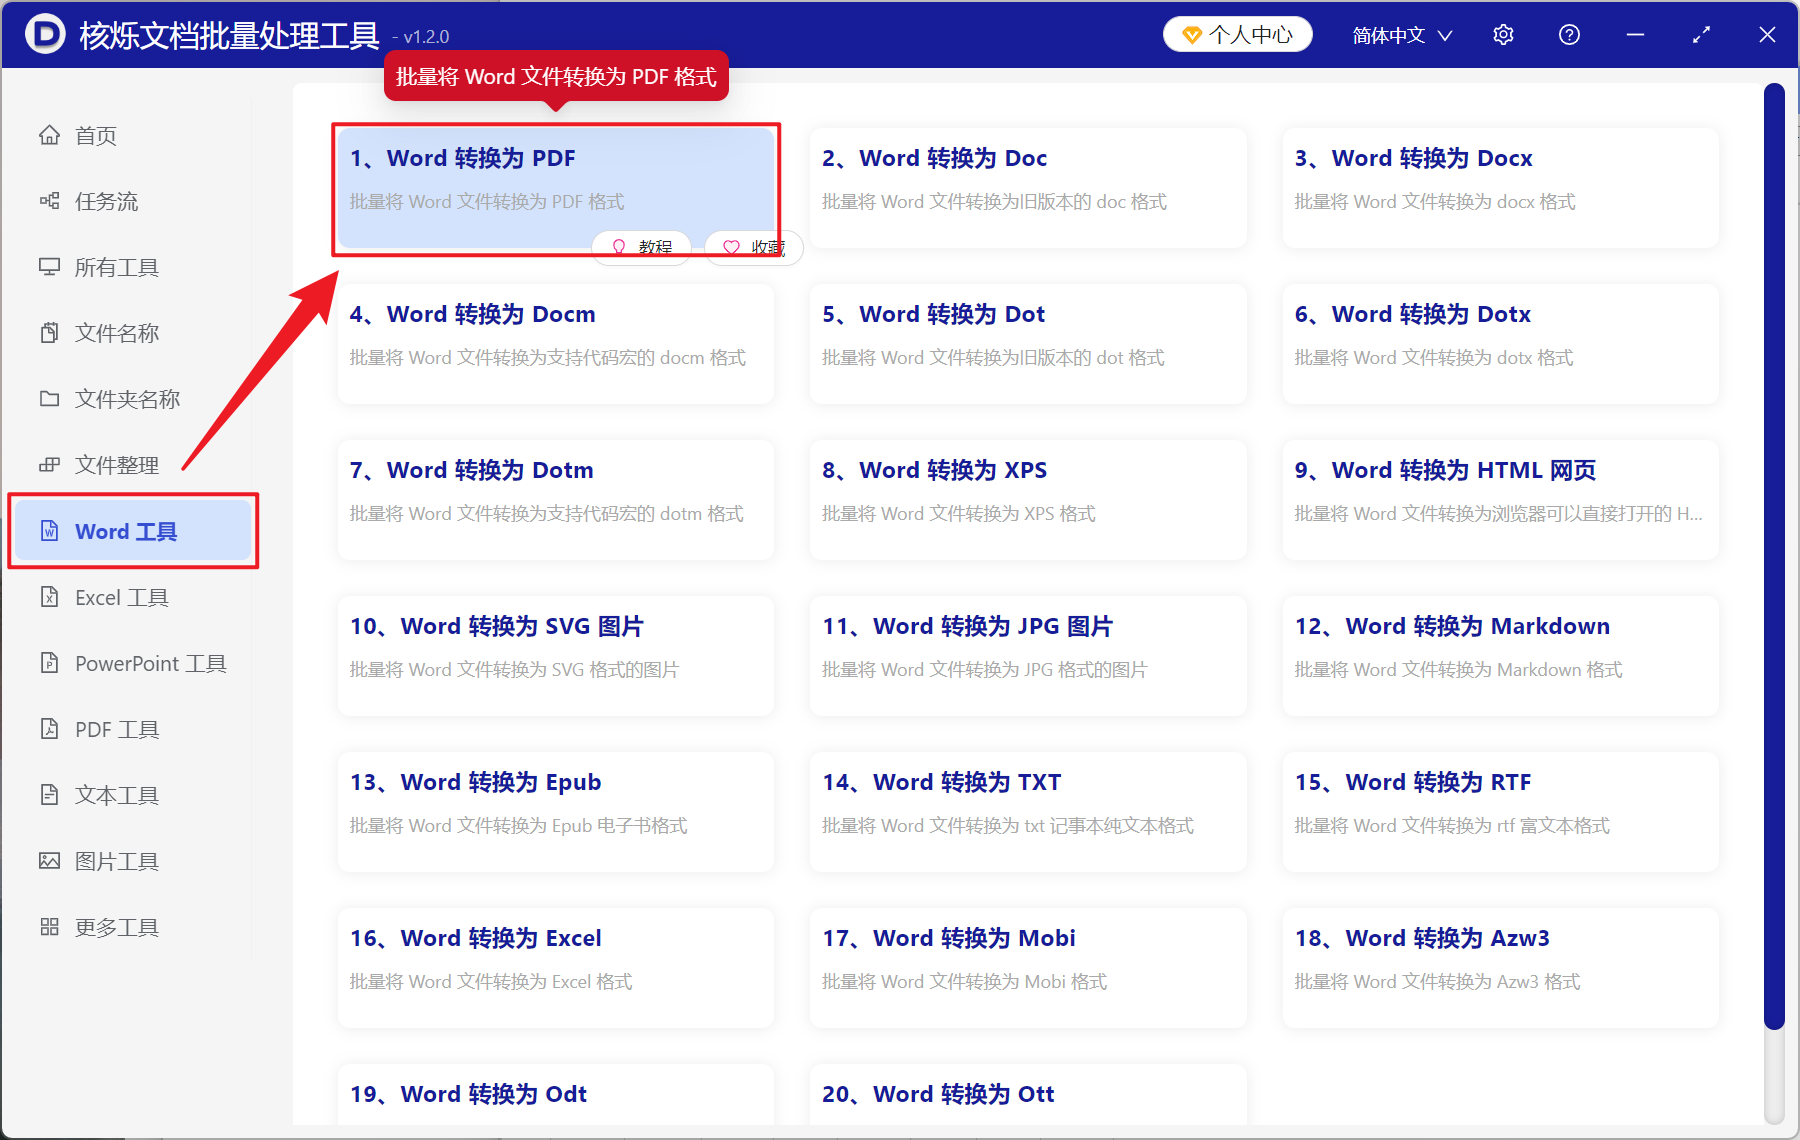This screenshot has width=1800, height=1140.
Task: Open the 个人中心 user center button
Action: (x=1237, y=35)
